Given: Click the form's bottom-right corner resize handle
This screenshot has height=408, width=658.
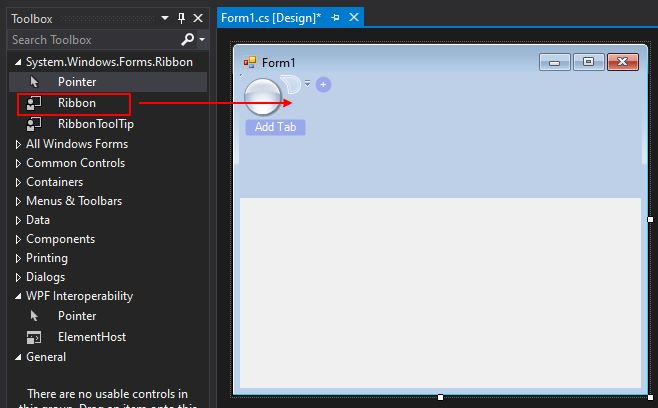Looking at the screenshot, I should tap(650, 397).
